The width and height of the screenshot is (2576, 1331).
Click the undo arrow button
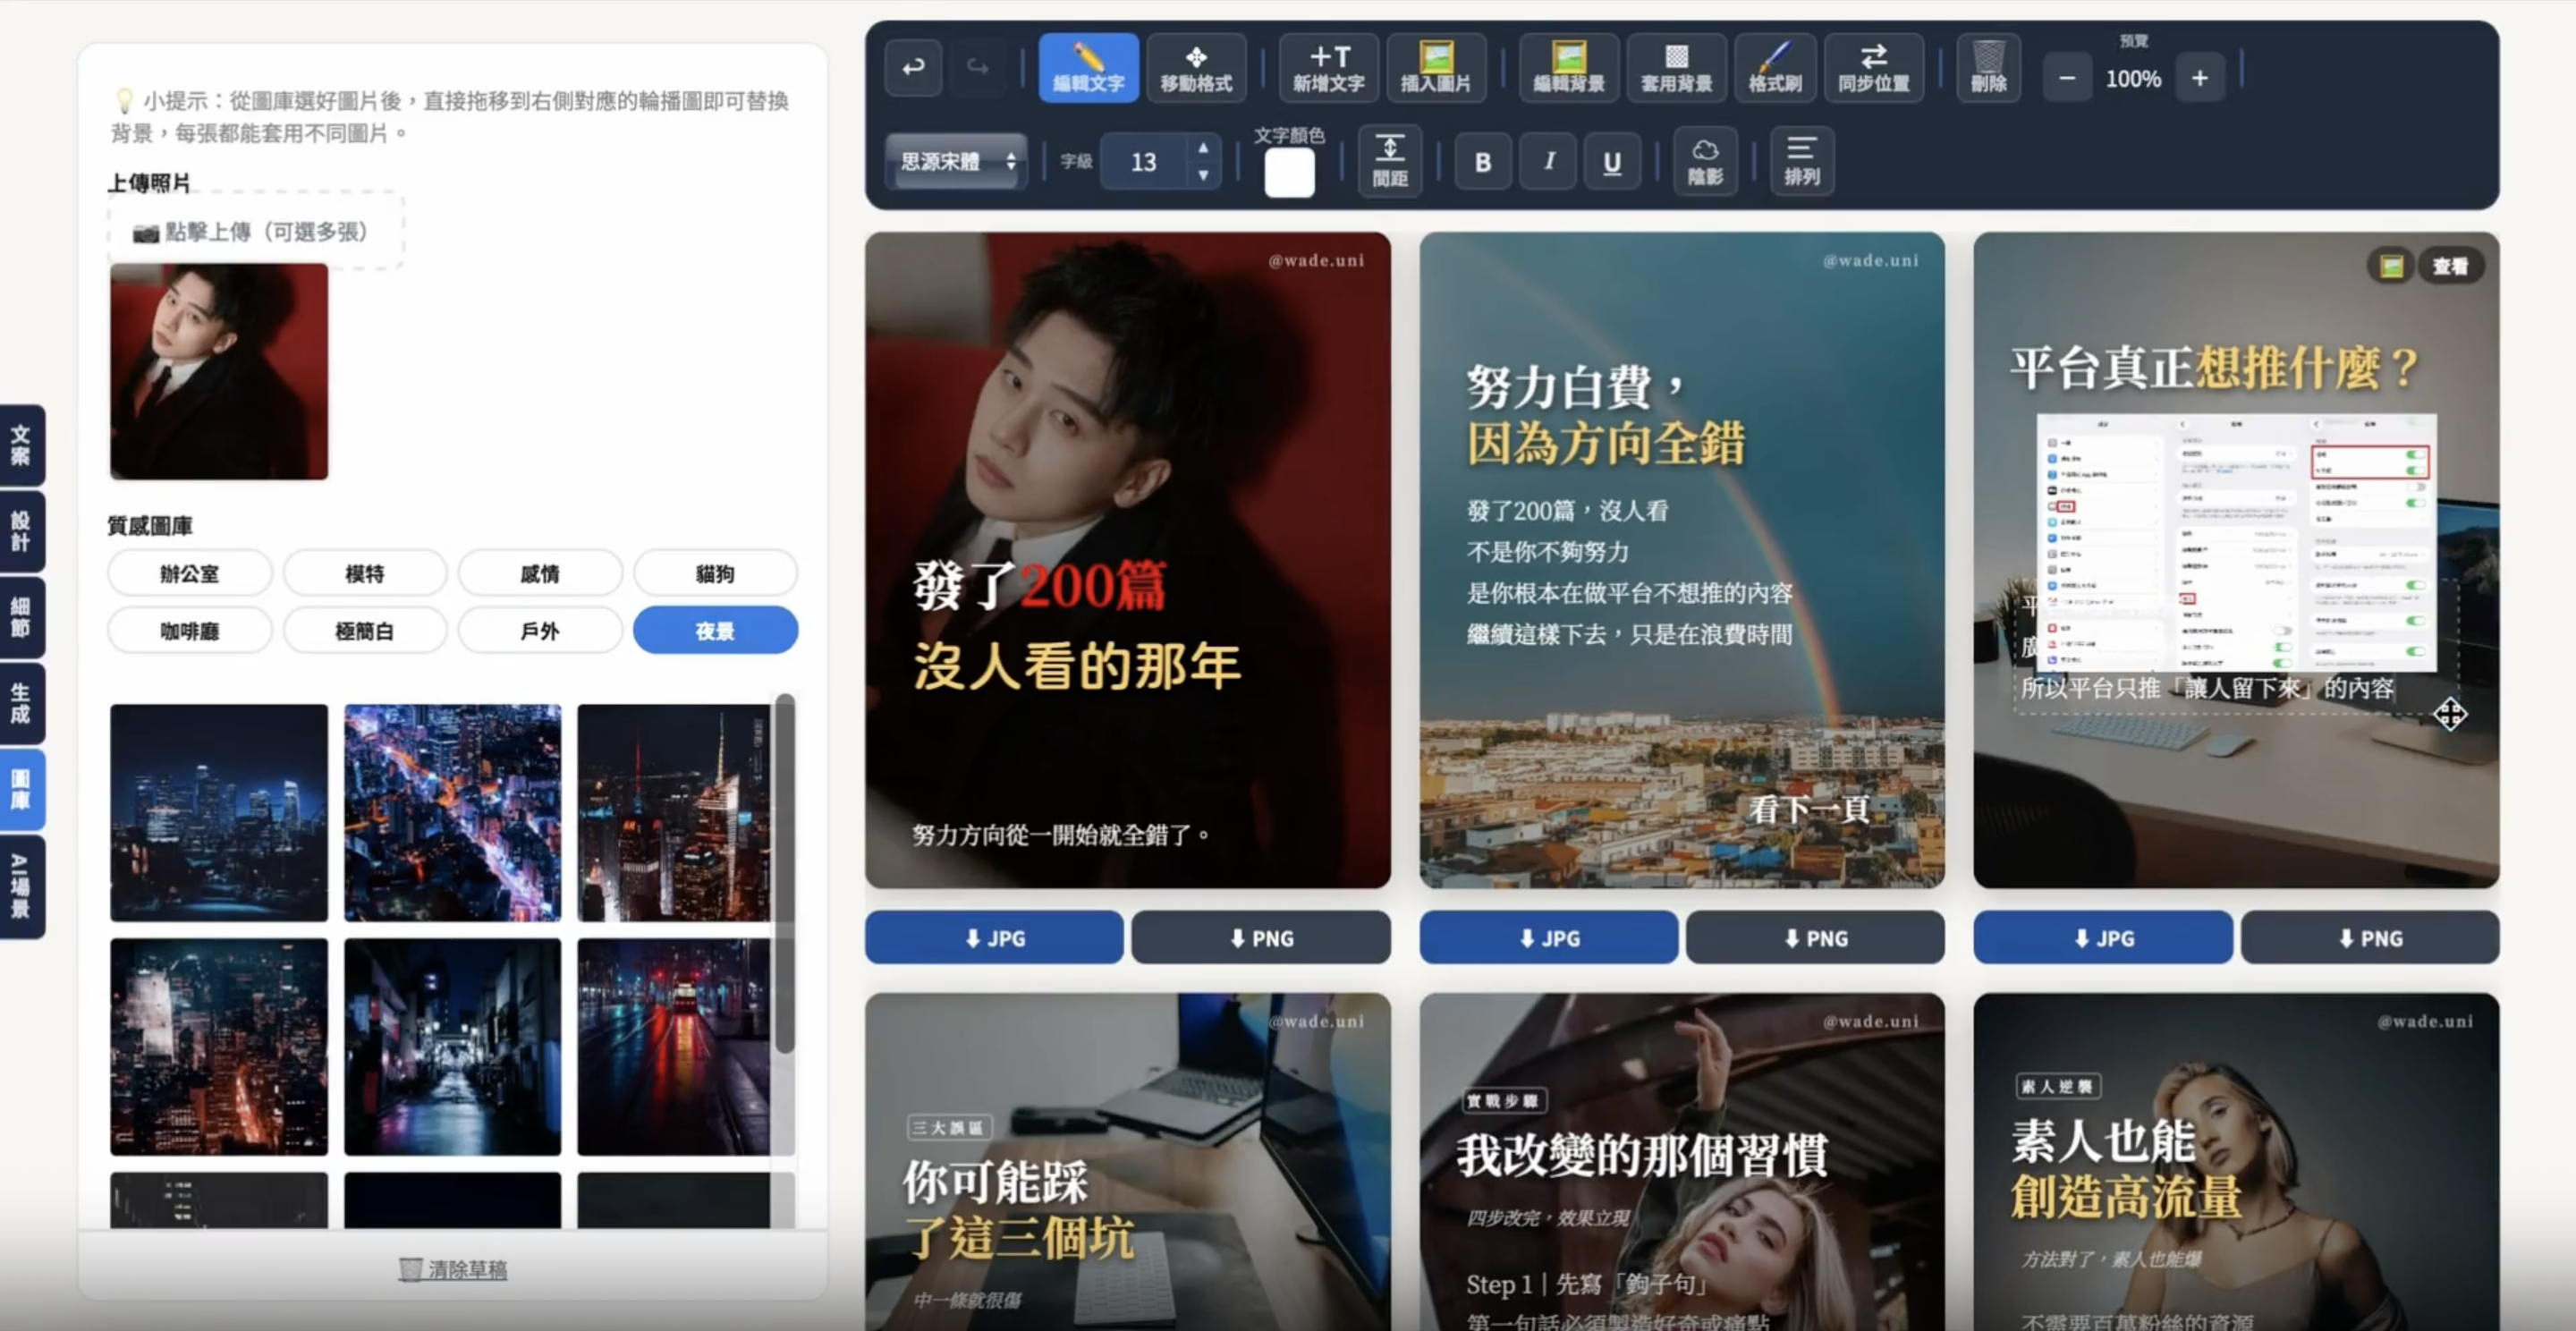point(913,68)
